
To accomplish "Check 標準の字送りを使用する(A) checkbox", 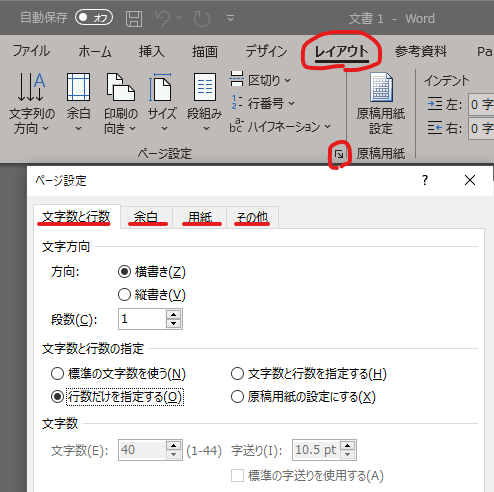I will point(237,476).
